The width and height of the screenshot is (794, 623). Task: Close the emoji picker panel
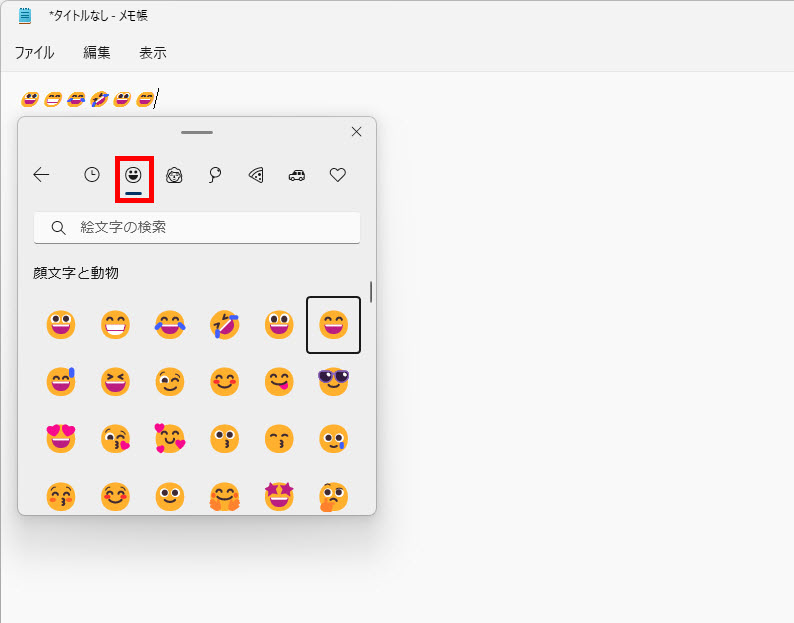(x=357, y=132)
